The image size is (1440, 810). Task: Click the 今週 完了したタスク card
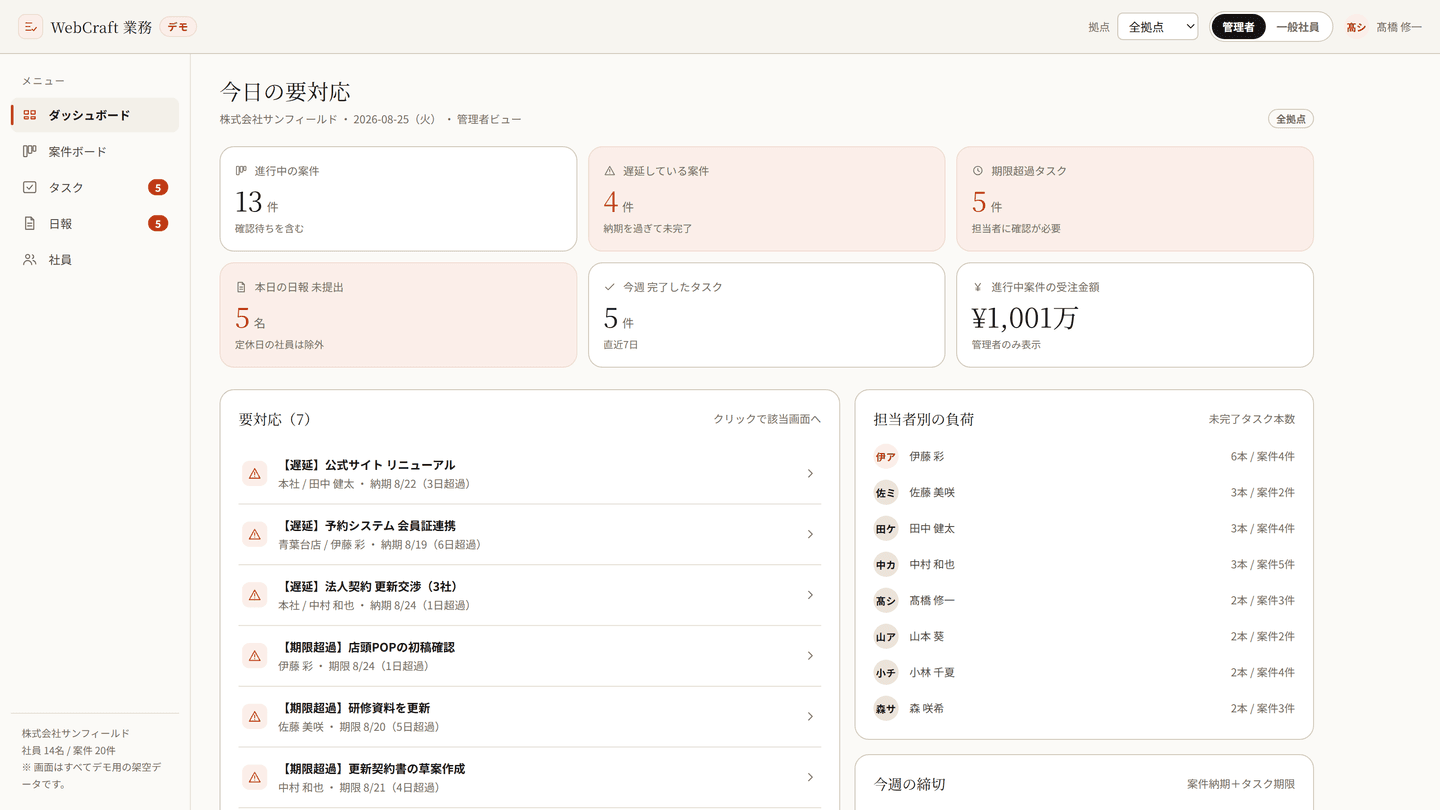pos(766,315)
